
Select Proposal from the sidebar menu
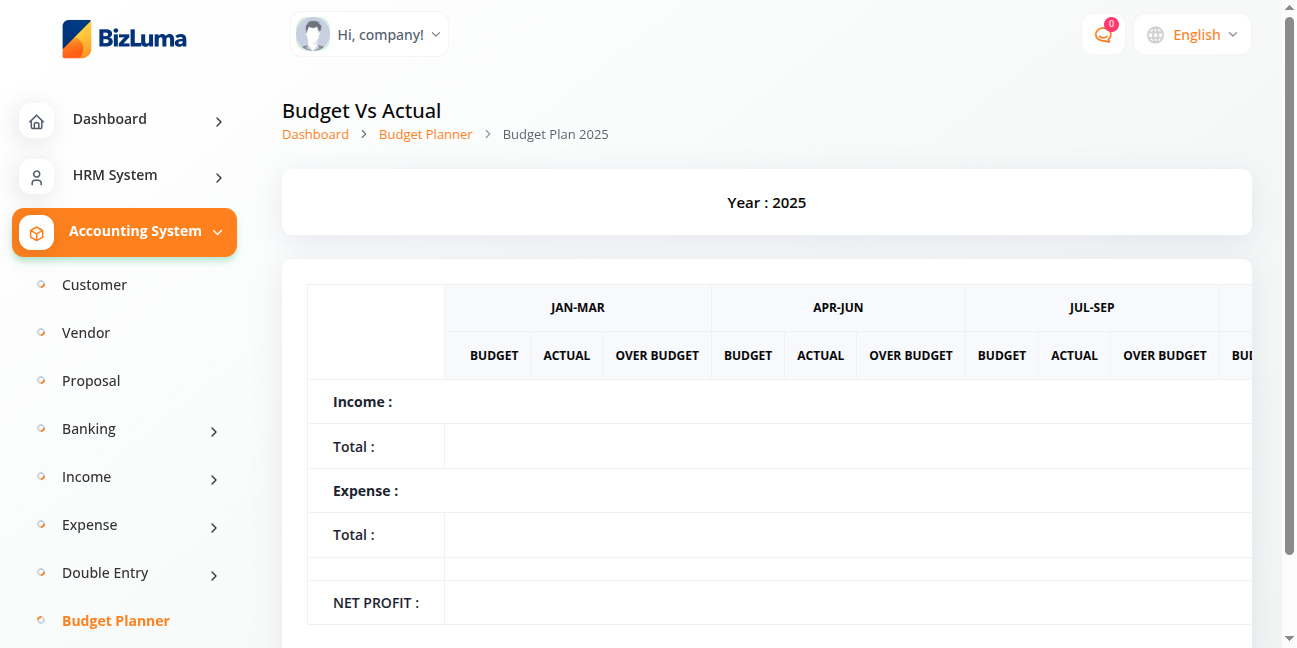pos(91,381)
